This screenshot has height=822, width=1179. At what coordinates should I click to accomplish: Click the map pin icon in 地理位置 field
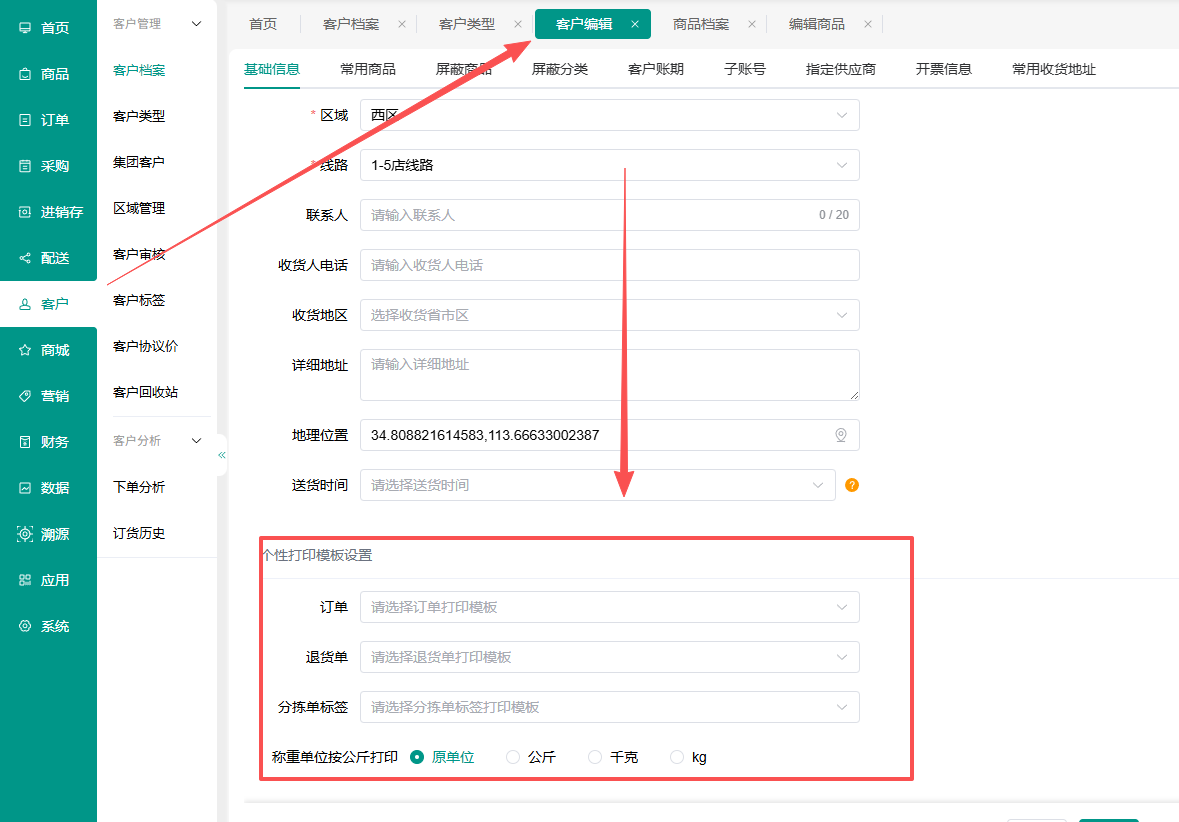coord(841,435)
